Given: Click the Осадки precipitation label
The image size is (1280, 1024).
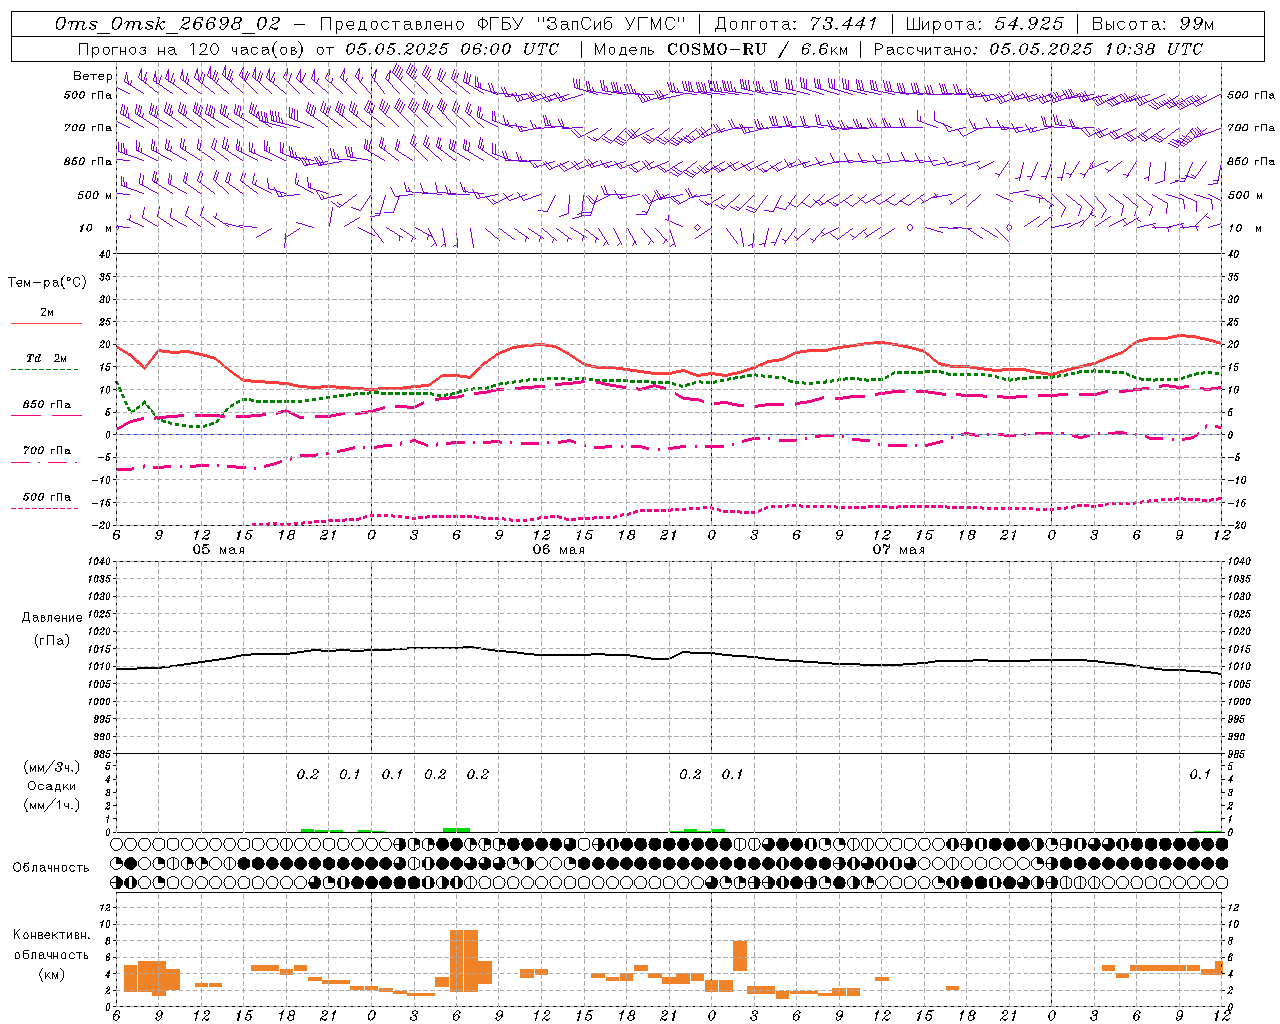Looking at the screenshot, I should point(52,786).
